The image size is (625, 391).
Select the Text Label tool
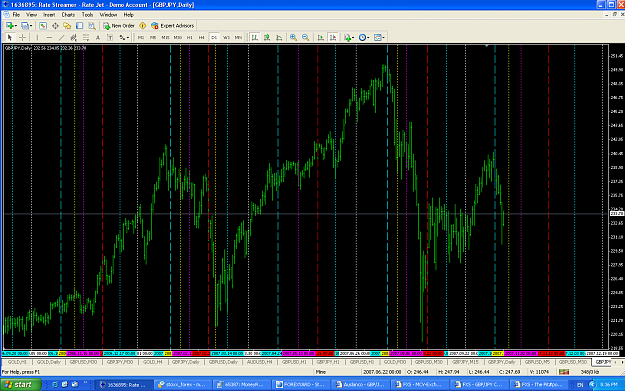pos(110,37)
